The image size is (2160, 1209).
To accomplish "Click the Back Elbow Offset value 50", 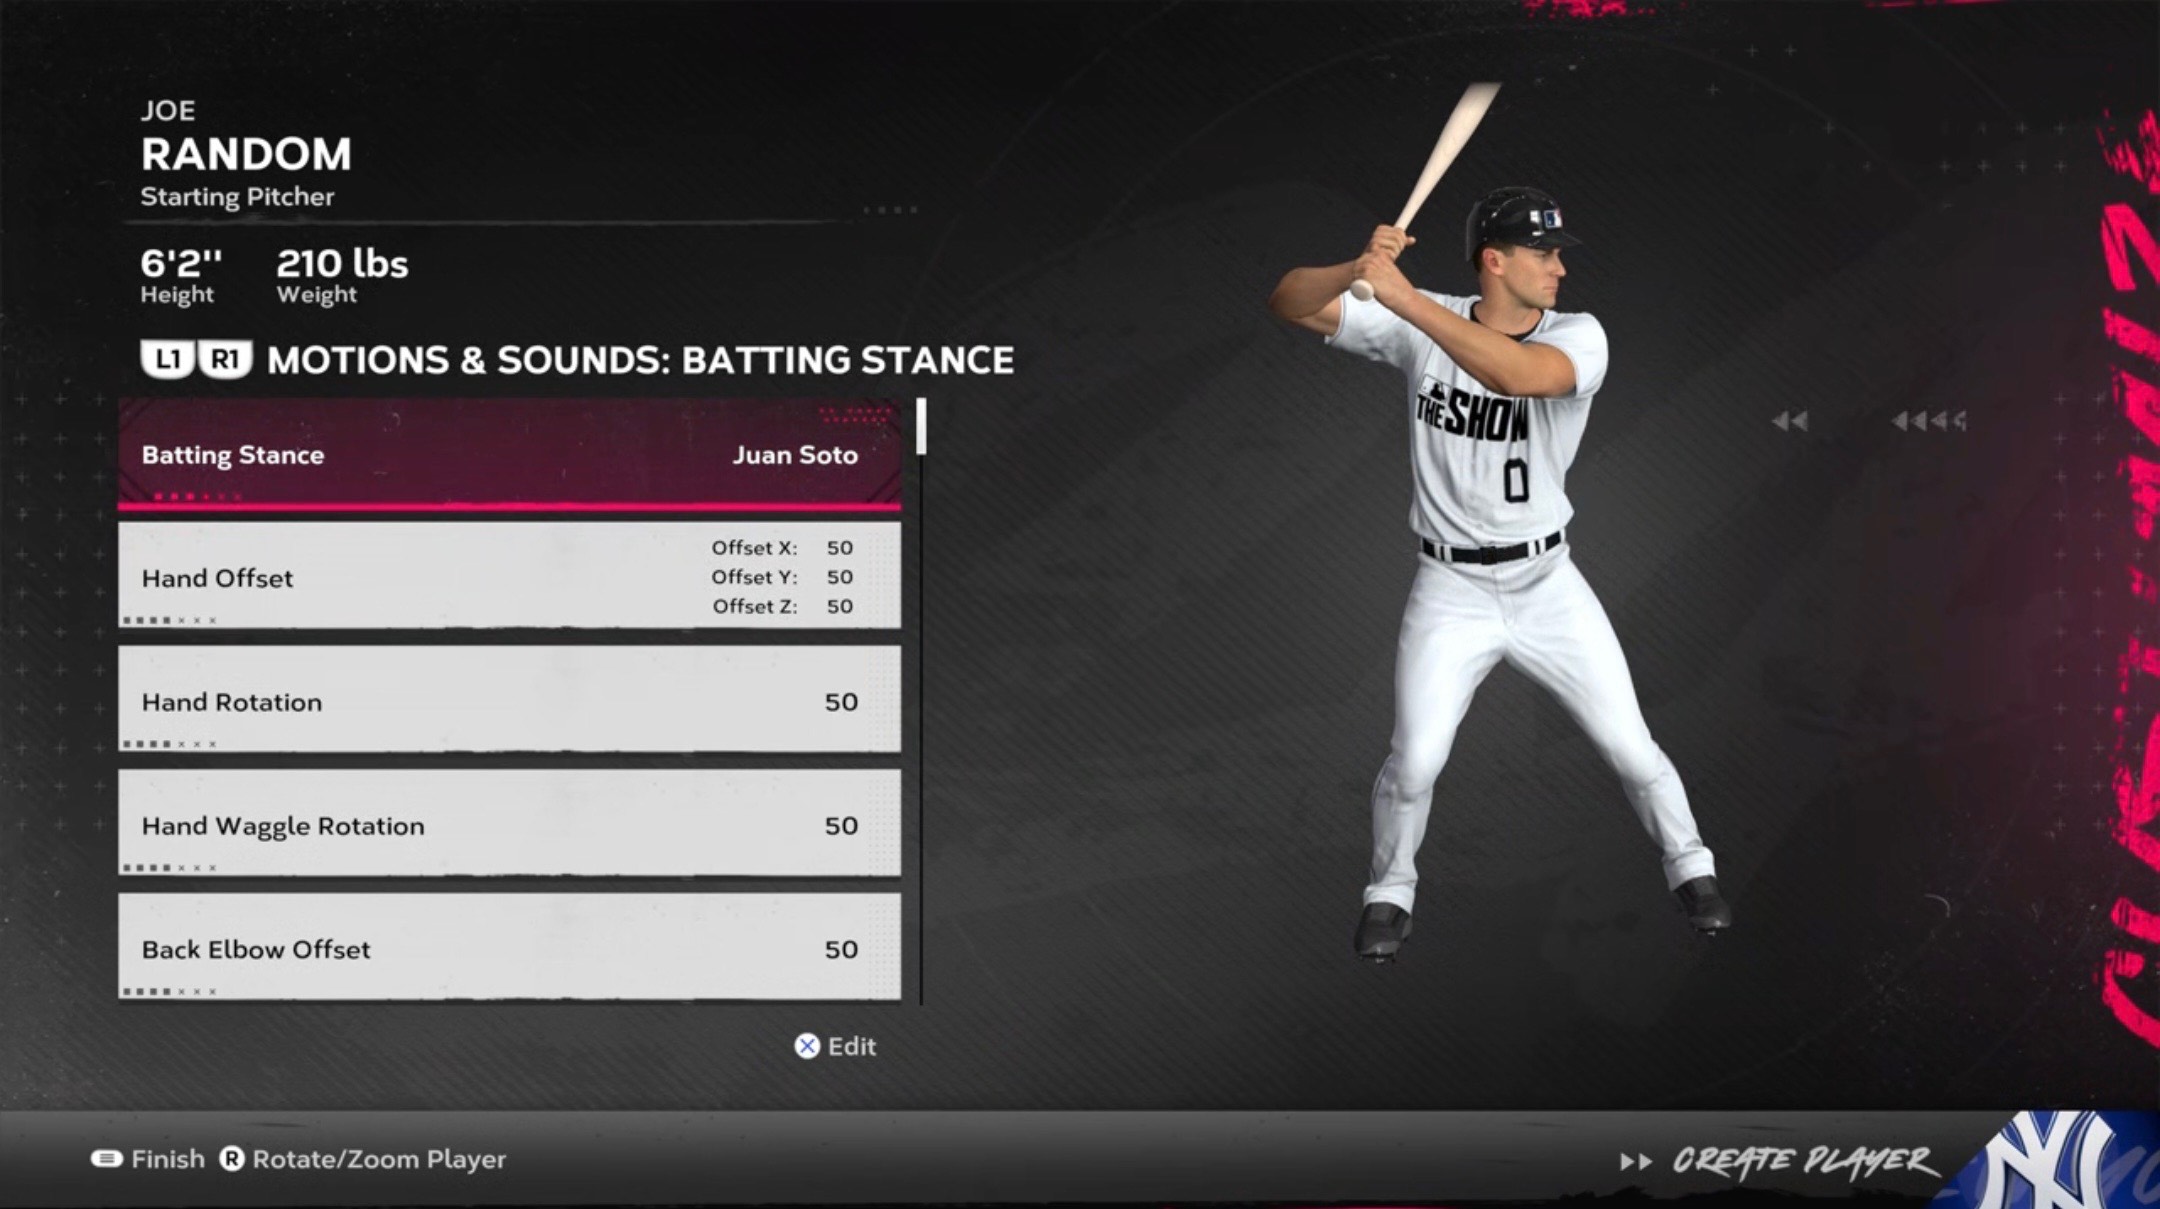I will click(x=841, y=950).
